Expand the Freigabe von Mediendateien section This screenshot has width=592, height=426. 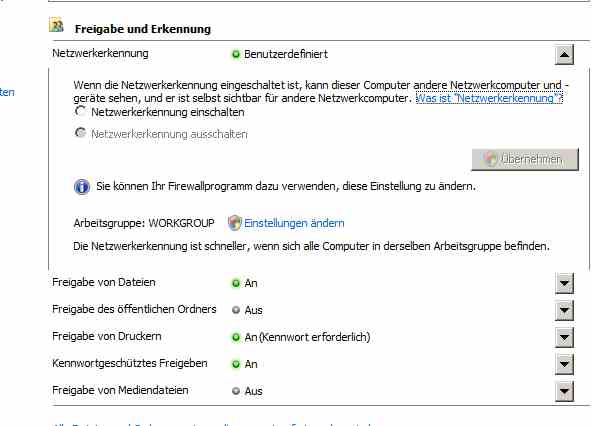564,391
